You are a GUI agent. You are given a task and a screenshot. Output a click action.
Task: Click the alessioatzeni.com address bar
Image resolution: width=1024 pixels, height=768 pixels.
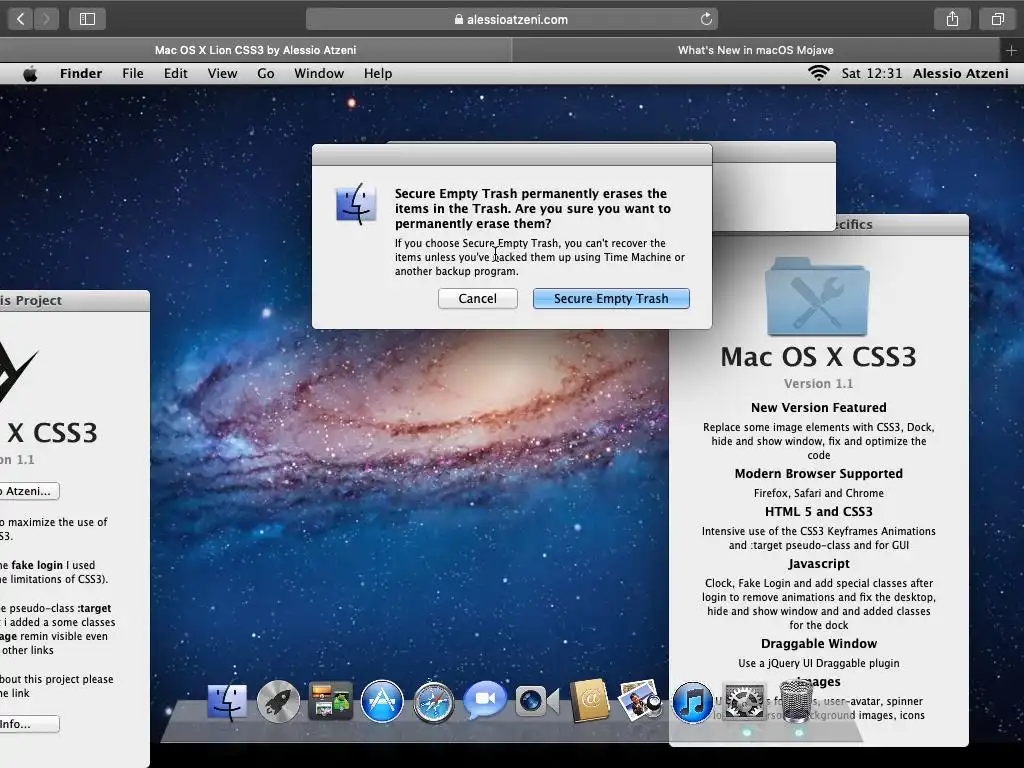click(x=511, y=19)
